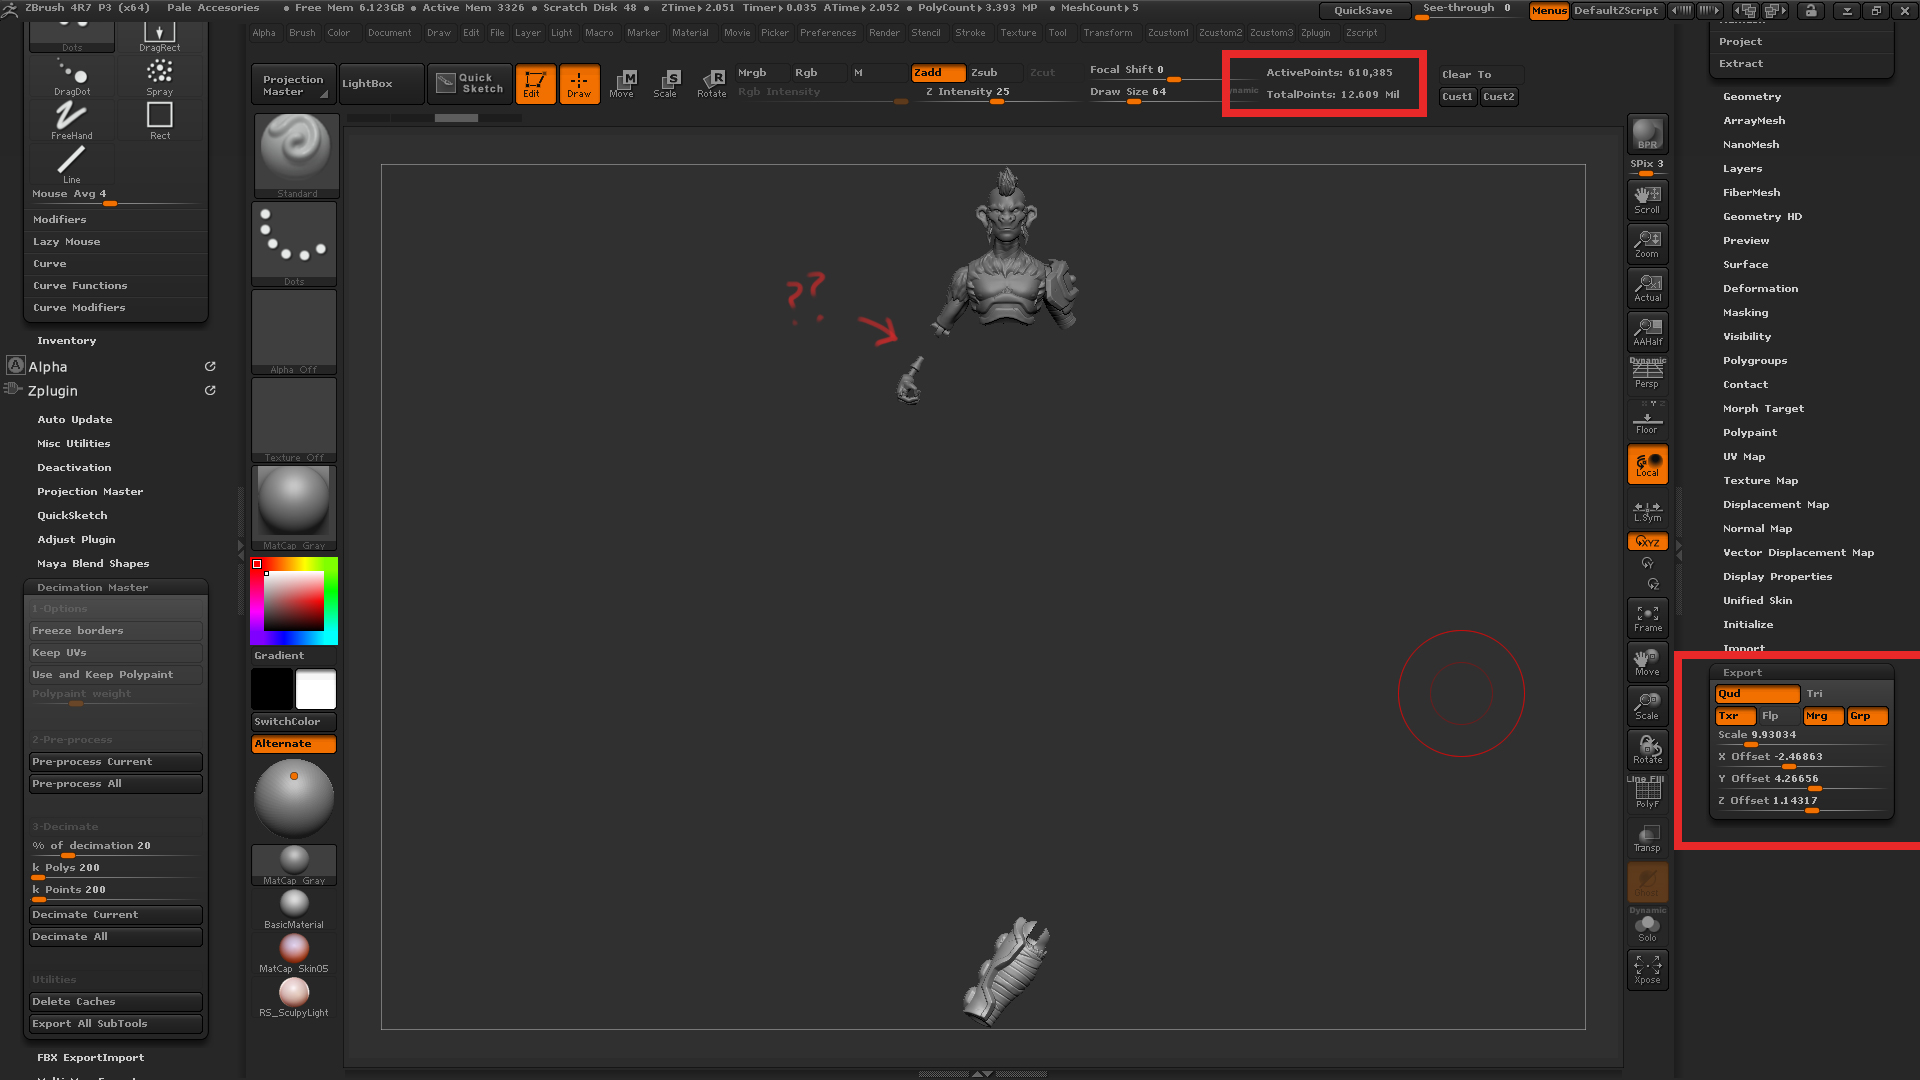This screenshot has height=1080, width=1920.
Task: Expand the Curve Modifiers section
Action: tap(79, 308)
